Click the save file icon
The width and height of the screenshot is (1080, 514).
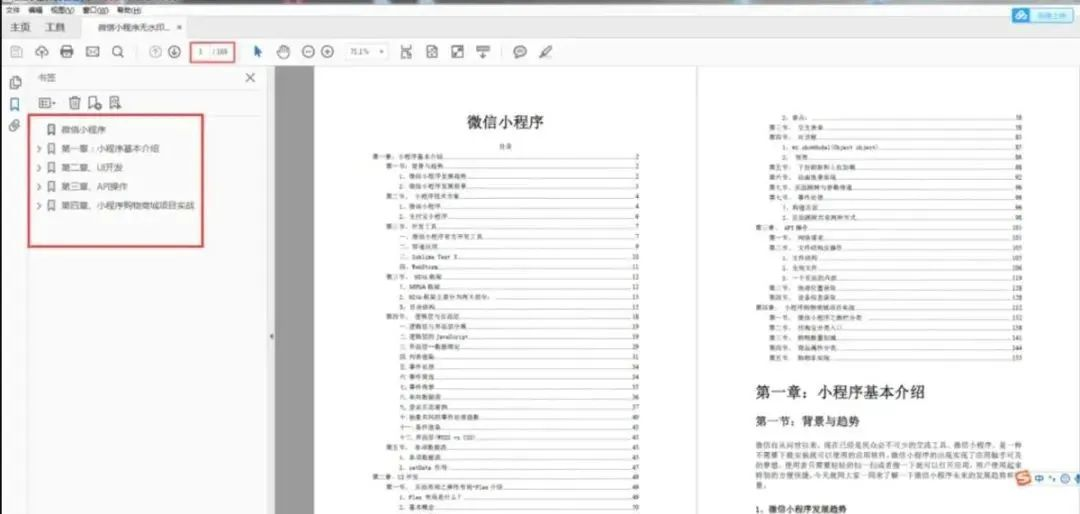pyautogui.click(x=16, y=52)
